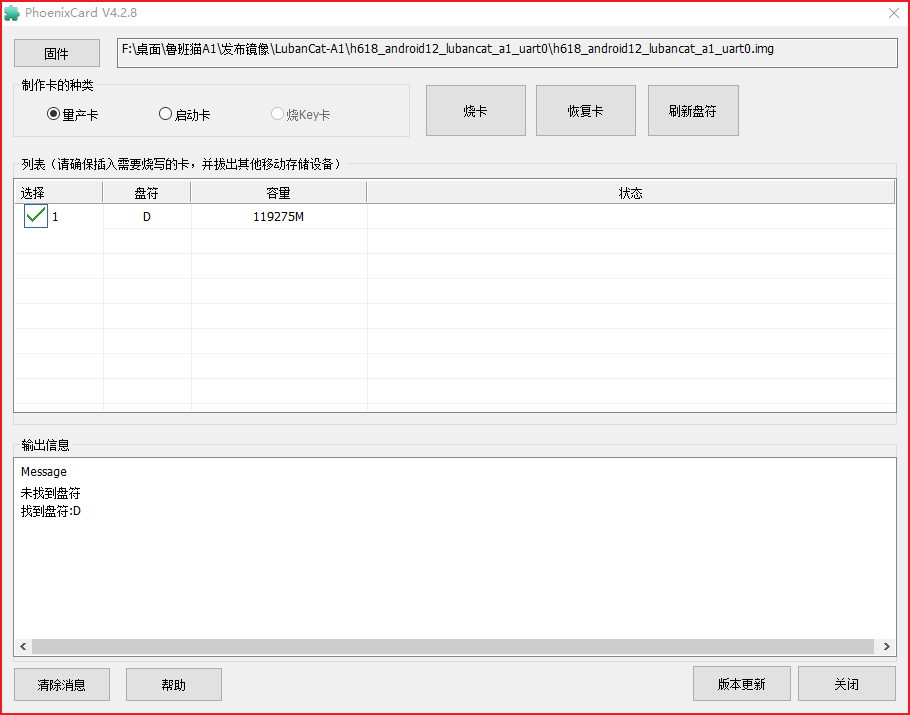This screenshot has height=715, width=910.
Task: Click the output scrollbar right arrow
Action: tap(886, 647)
